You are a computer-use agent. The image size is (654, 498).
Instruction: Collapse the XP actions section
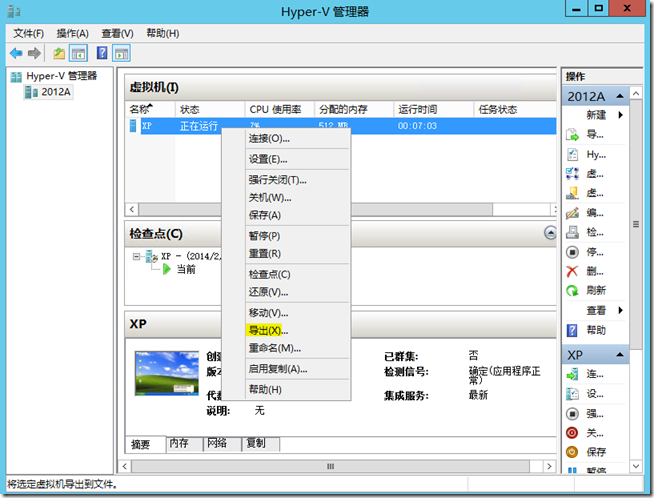tap(620, 355)
